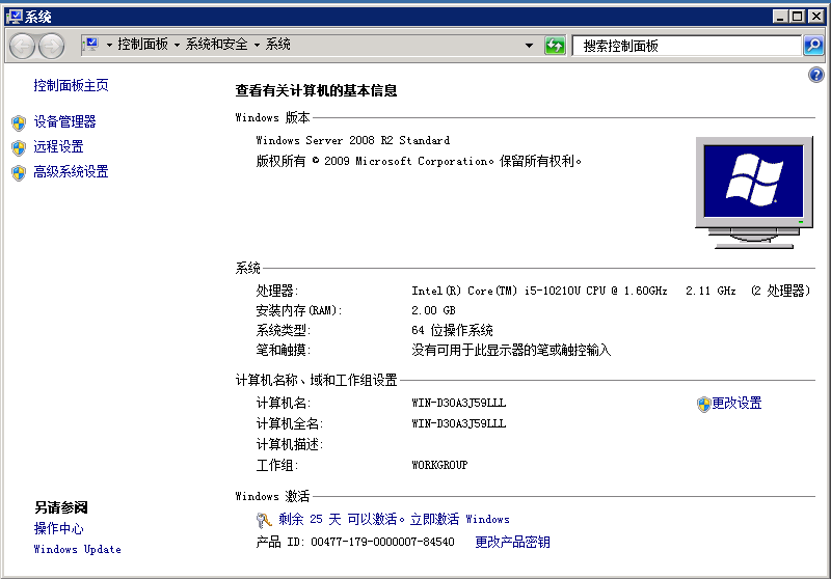Screen dimensions: 832x580
Task: Click the '笔和触摸:' label
Action: point(283,350)
